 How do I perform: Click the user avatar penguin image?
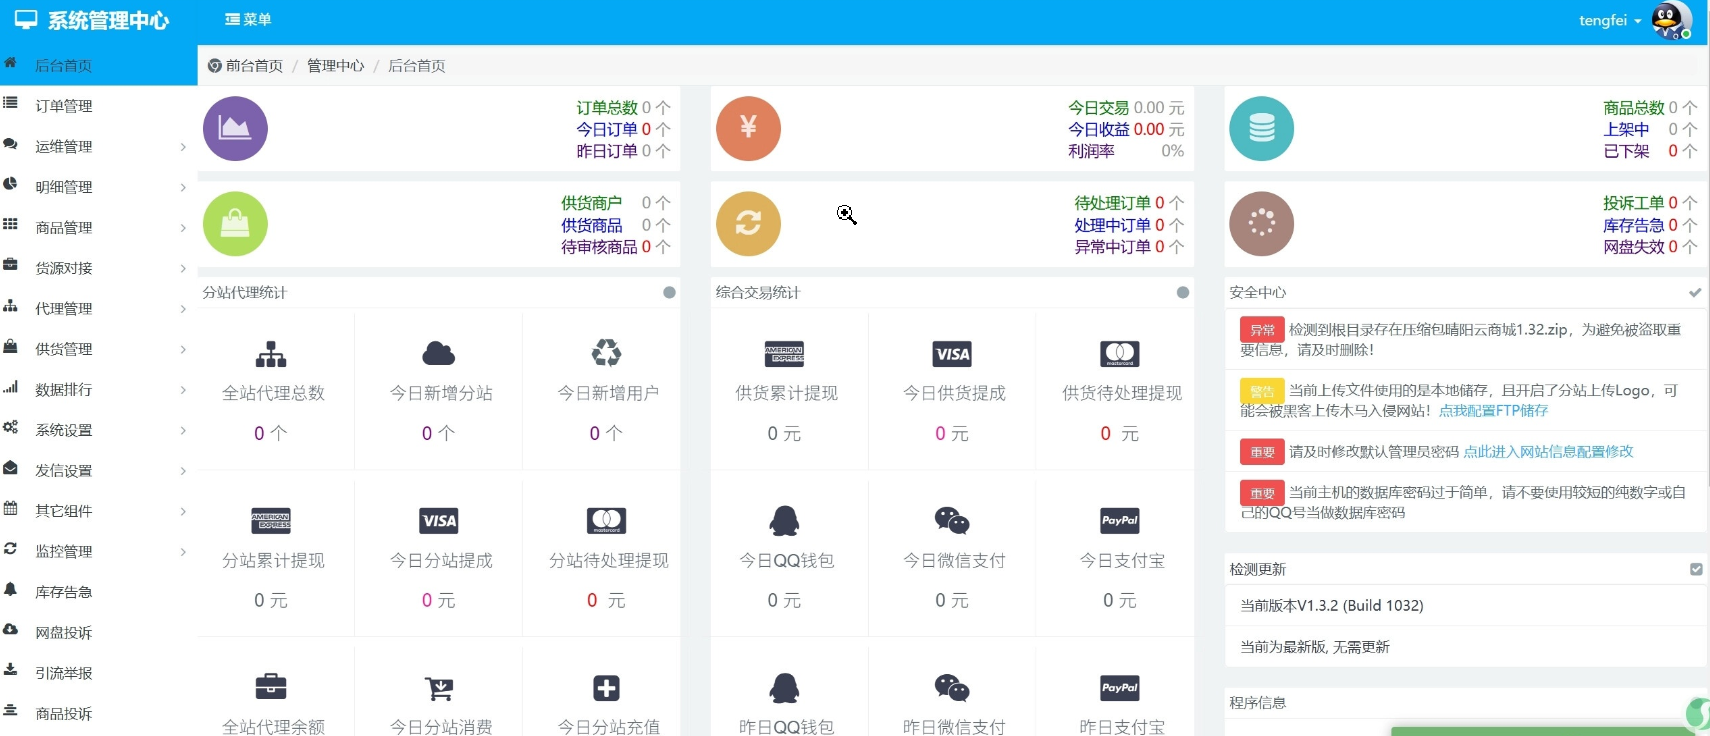1671,20
